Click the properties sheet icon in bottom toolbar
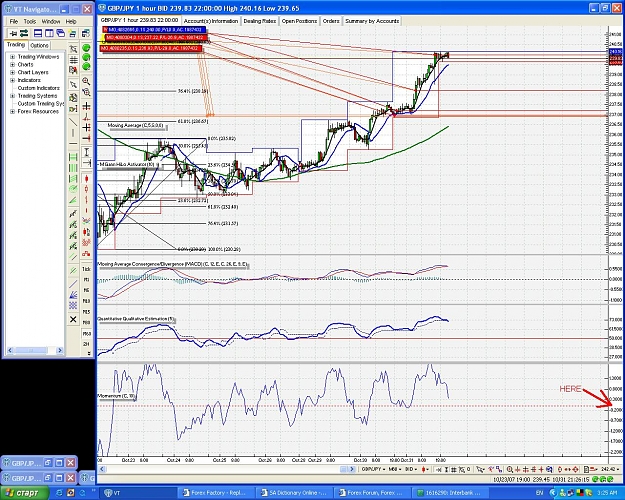 click(x=586, y=470)
